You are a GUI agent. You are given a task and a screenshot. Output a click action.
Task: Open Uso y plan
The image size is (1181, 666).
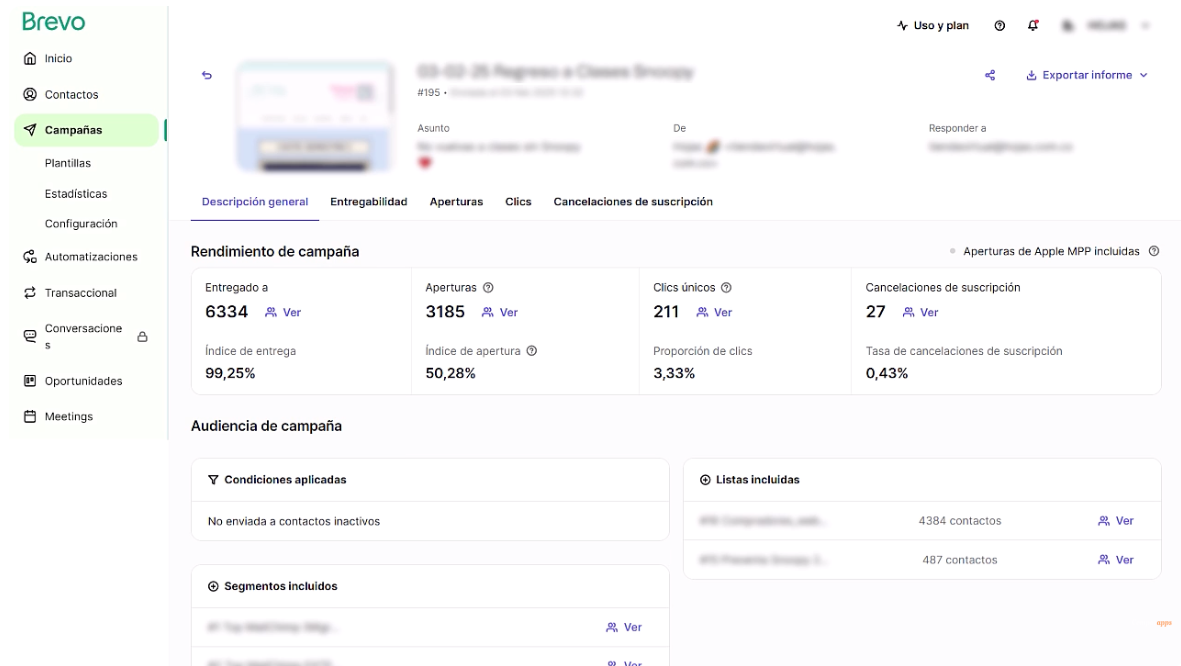pos(932,26)
